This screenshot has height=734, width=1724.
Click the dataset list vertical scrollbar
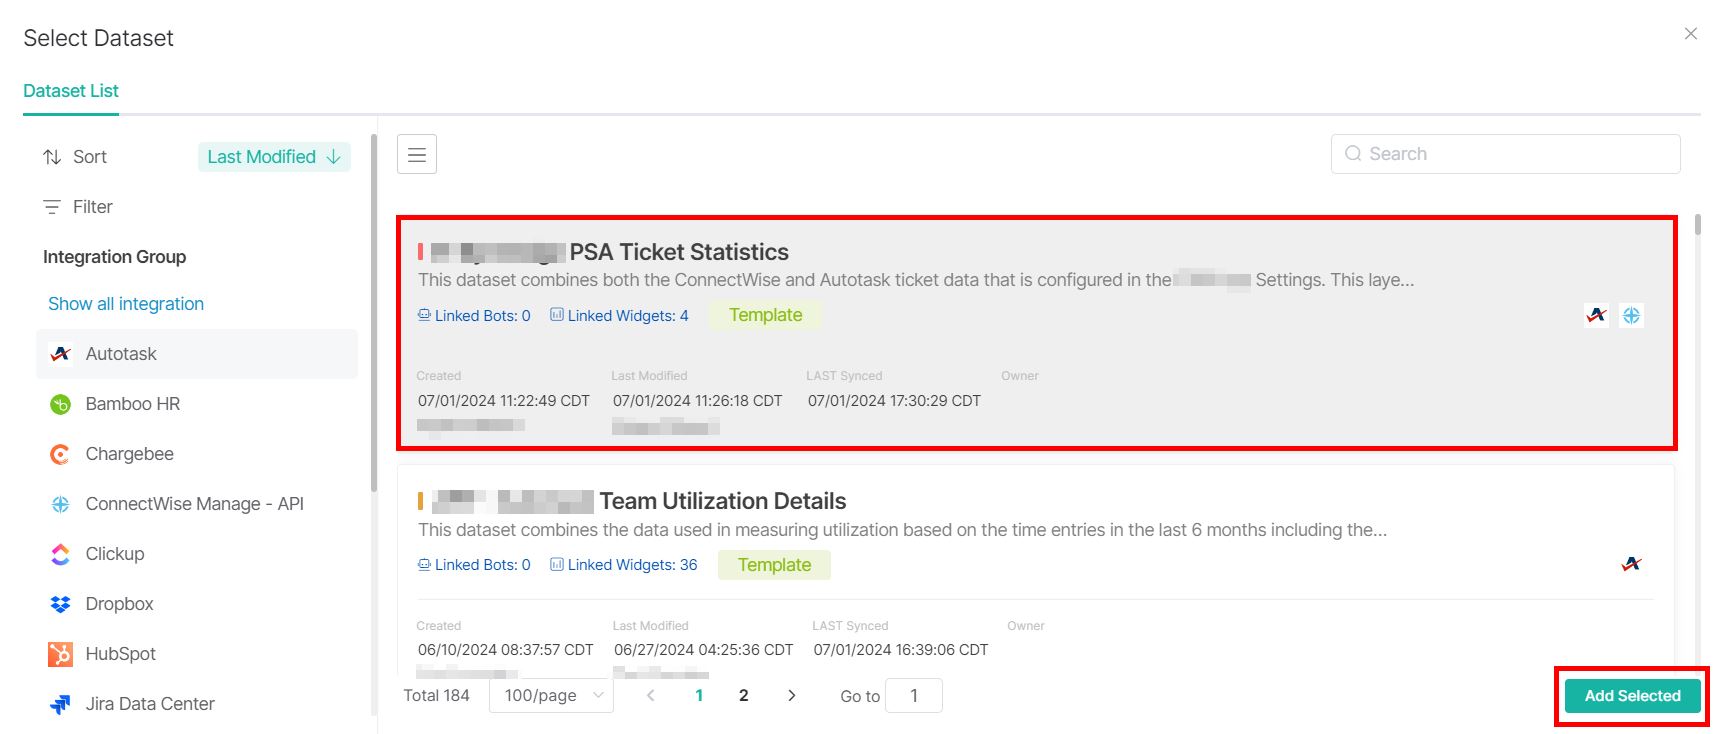point(1697,224)
